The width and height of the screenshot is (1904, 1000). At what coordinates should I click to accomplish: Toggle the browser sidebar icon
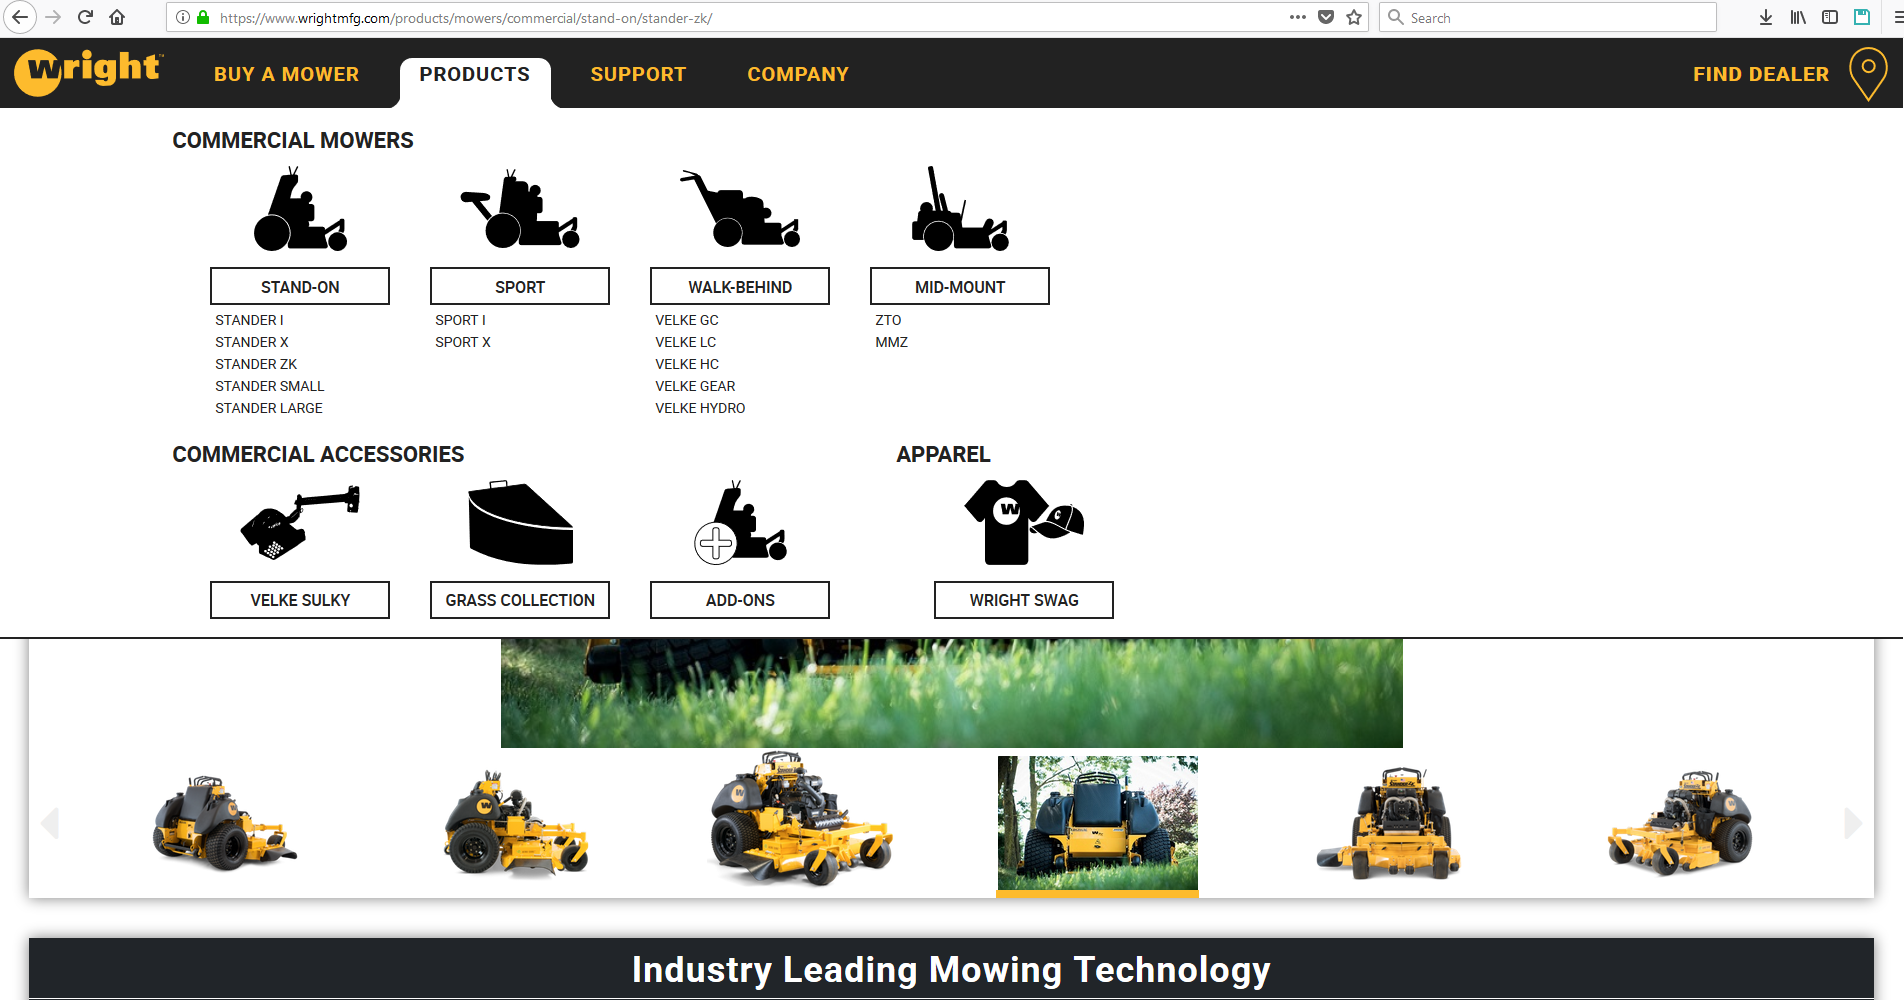1830,17
